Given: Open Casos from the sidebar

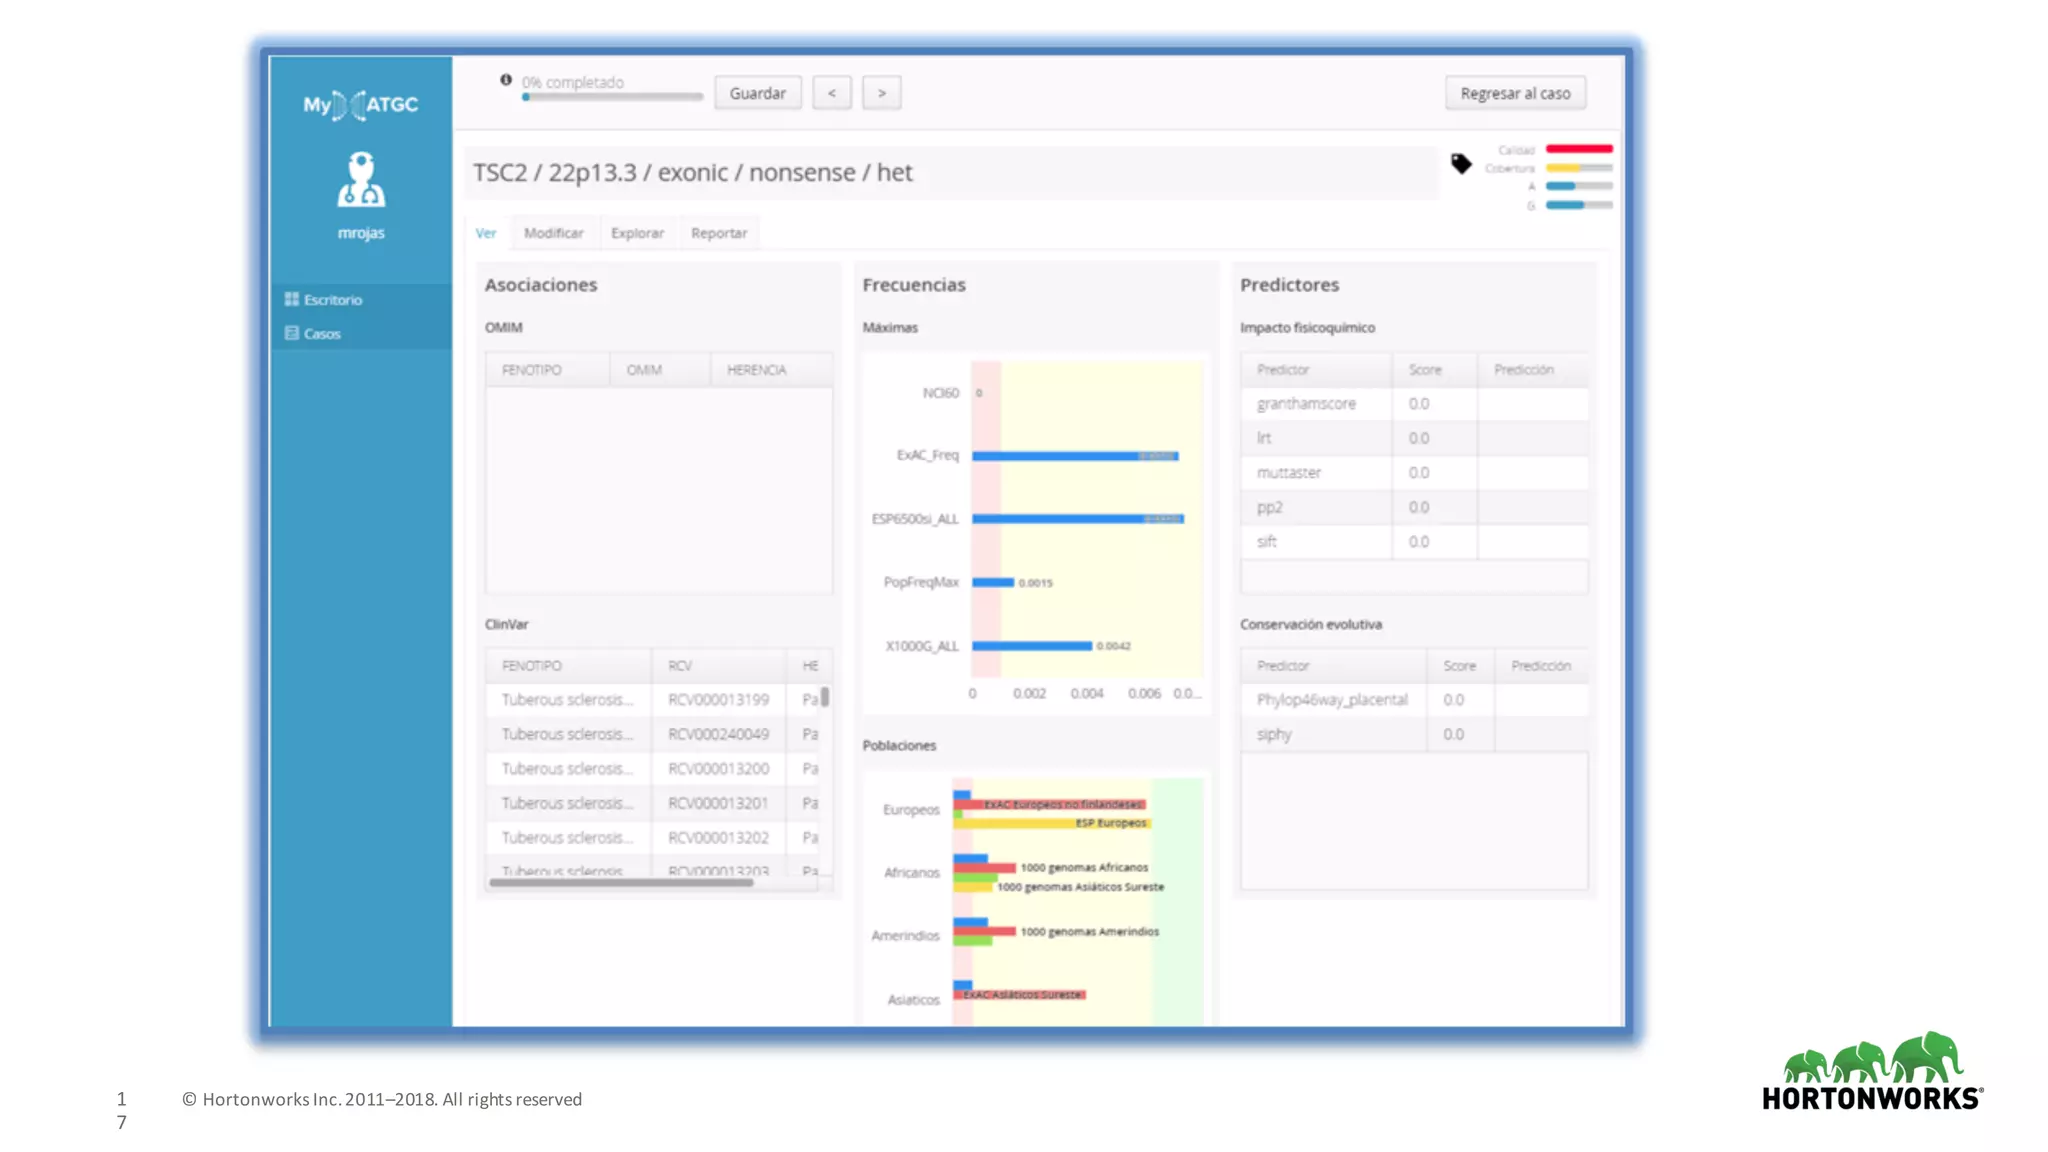Looking at the screenshot, I should pos(322,334).
